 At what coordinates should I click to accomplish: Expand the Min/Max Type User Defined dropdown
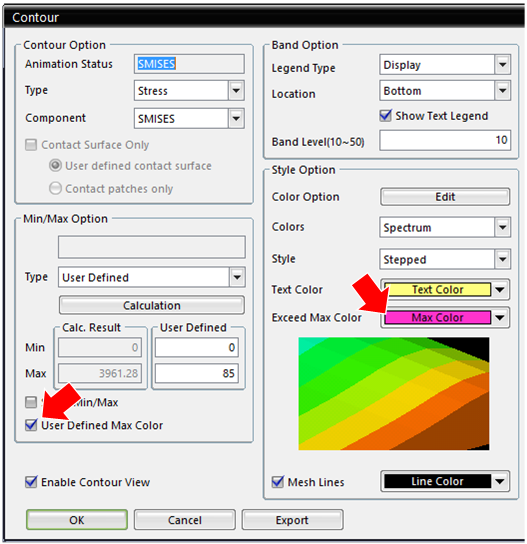(x=237, y=277)
